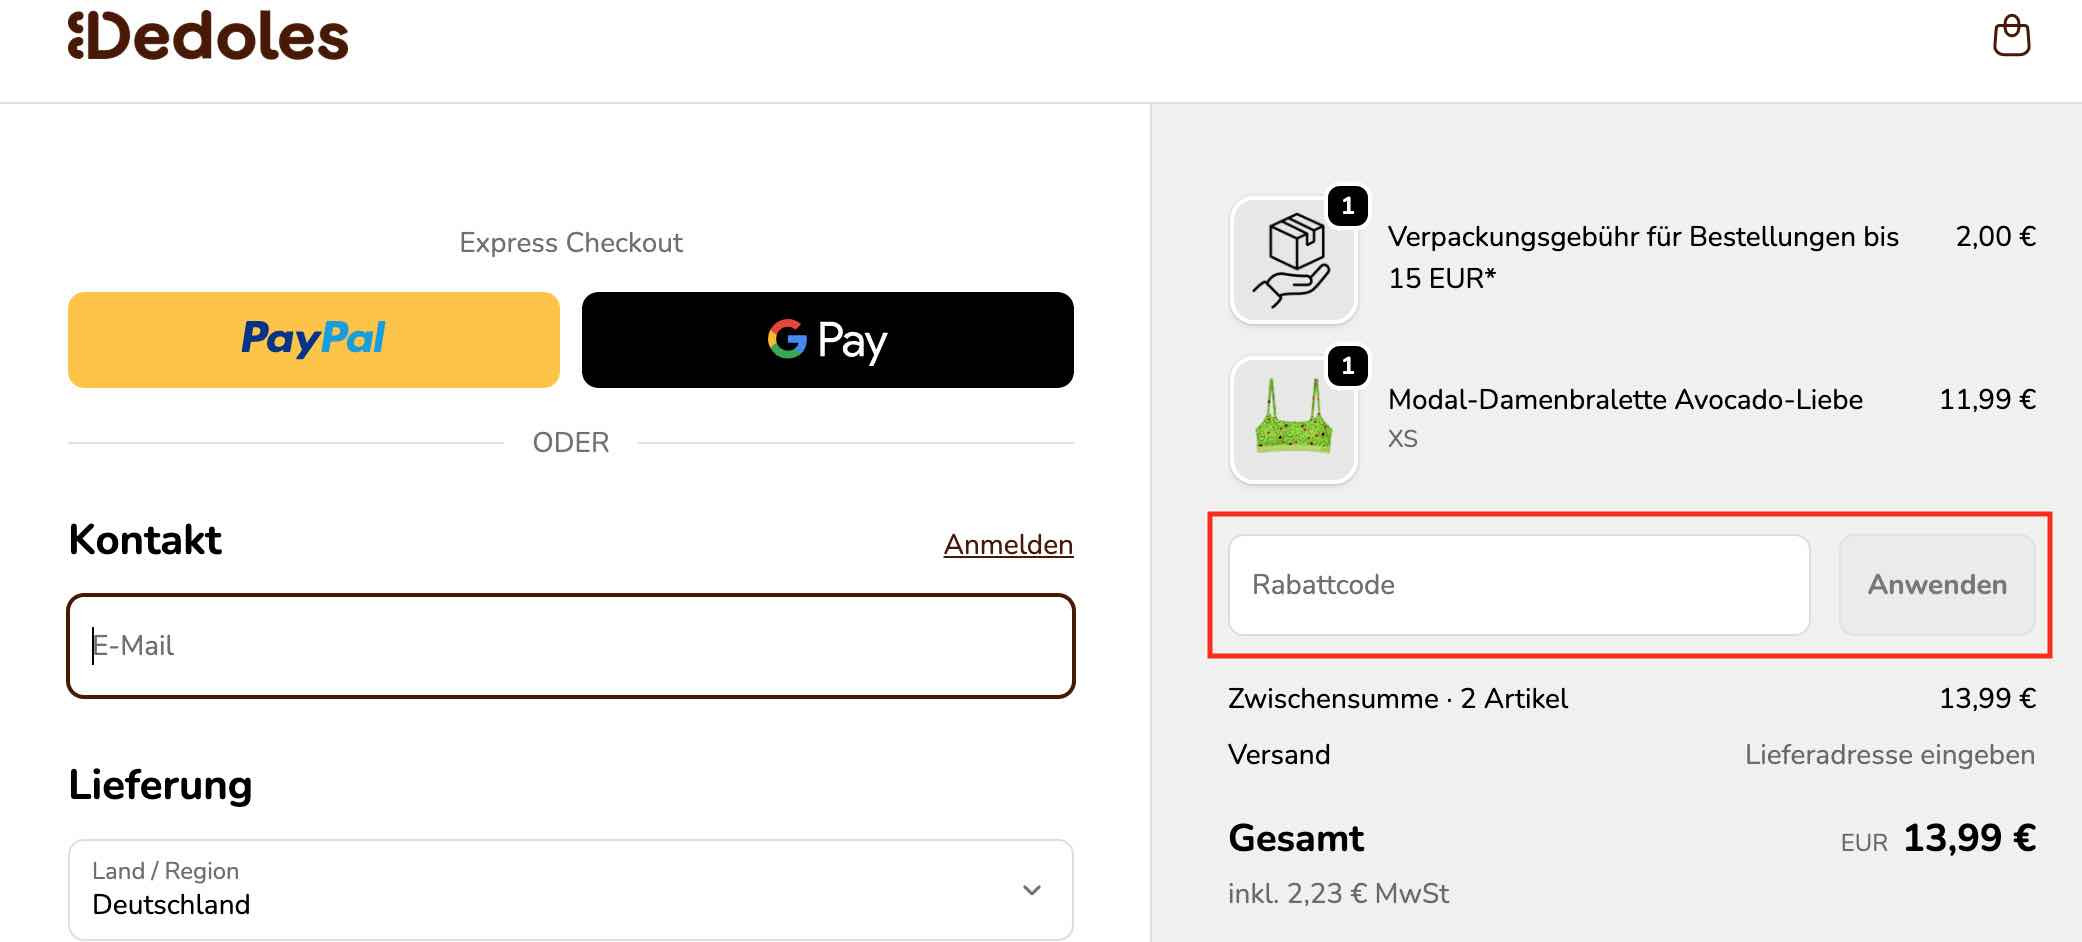Click the Kontakt section heading
Image resolution: width=2082 pixels, height=942 pixels.
pyautogui.click(x=144, y=540)
